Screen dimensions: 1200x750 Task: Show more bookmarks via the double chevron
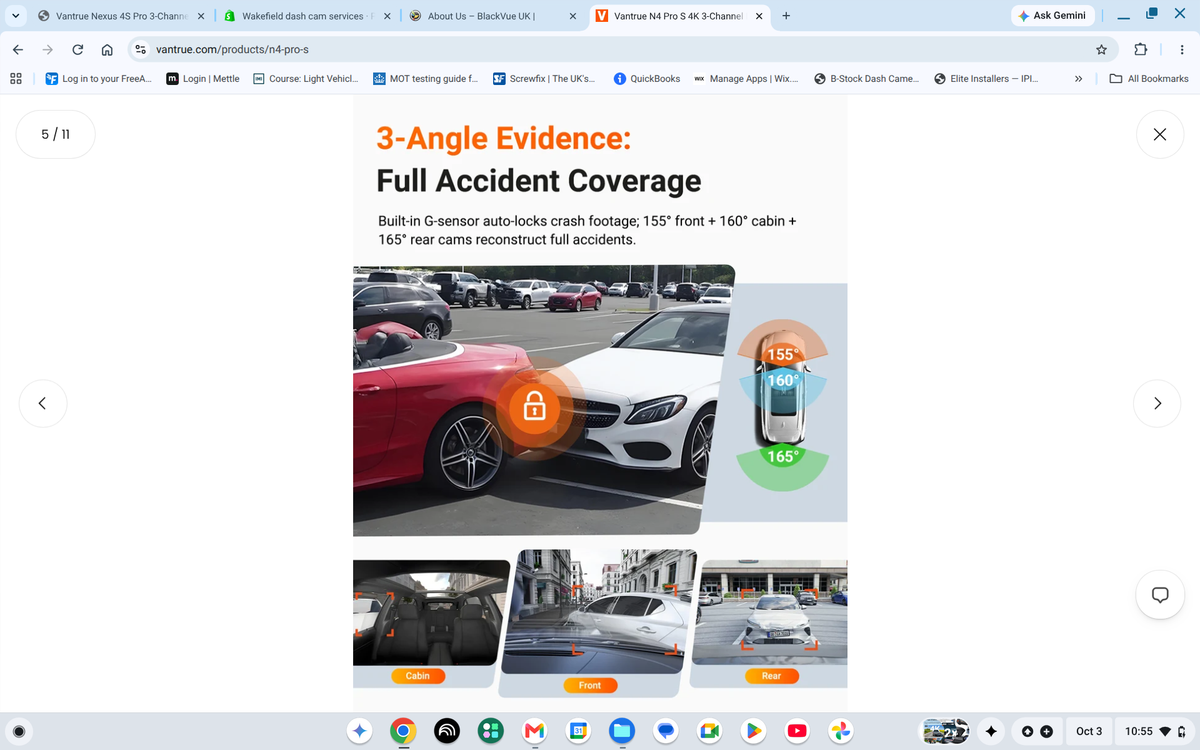tap(1079, 78)
